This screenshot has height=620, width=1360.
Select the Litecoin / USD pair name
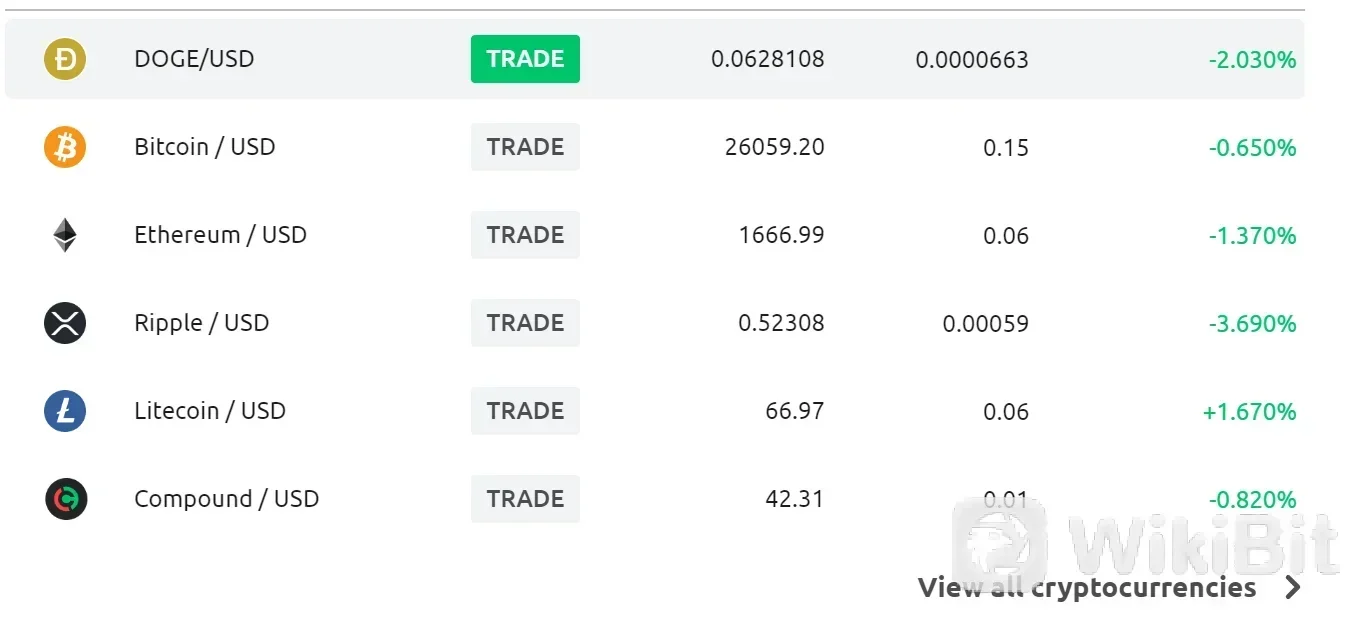(x=210, y=411)
